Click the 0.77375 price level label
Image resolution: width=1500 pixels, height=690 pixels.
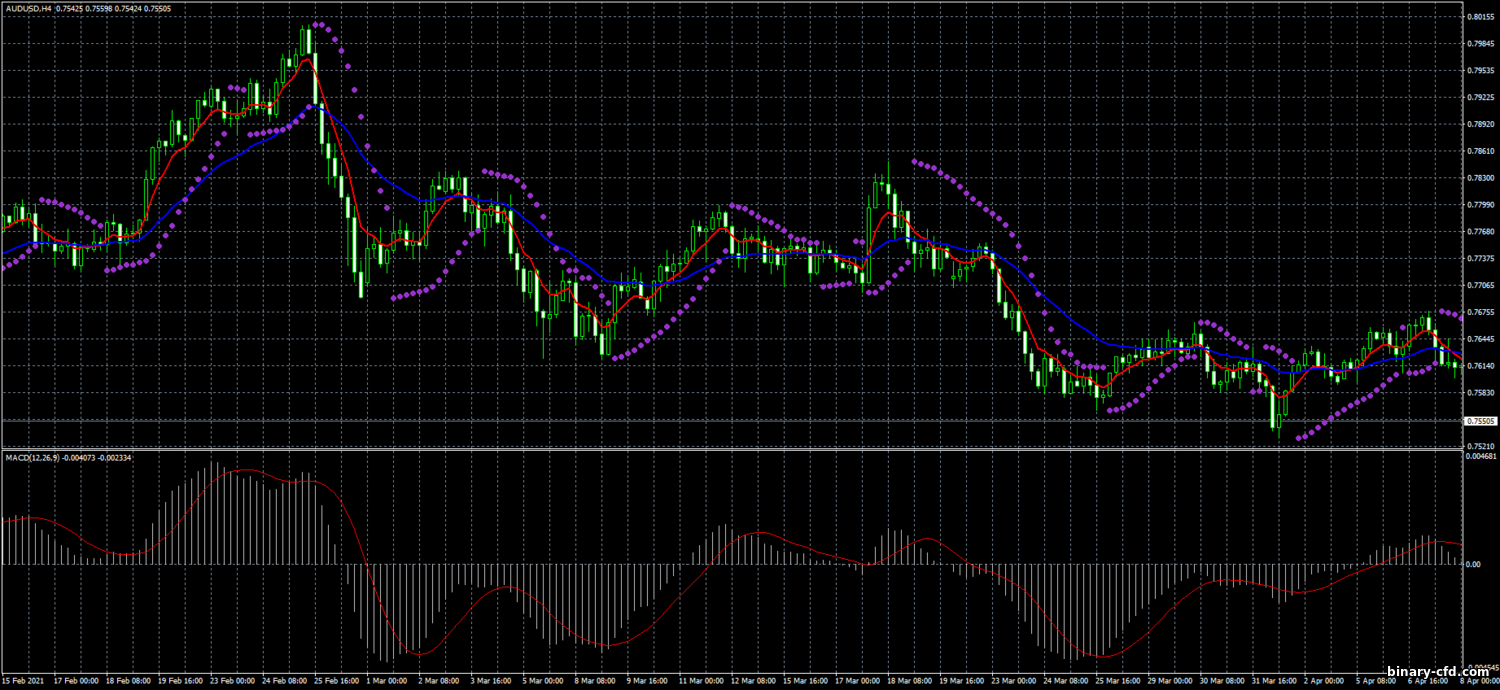click(1481, 258)
